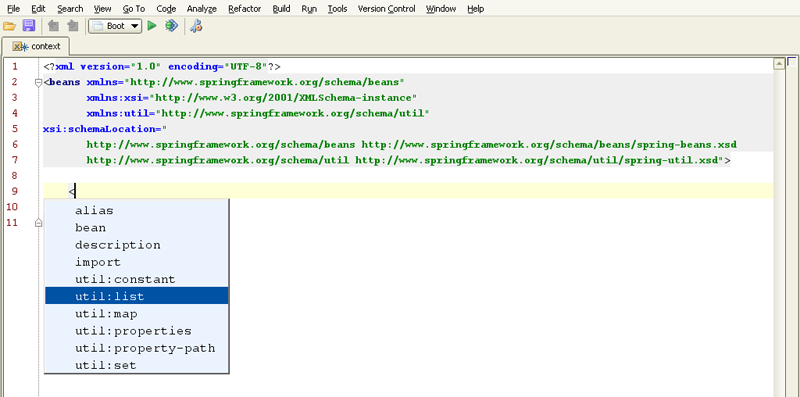Save the file with floppy disk icon
Image resolution: width=800 pixels, height=397 pixels.
pyautogui.click(x=29, y=26)
